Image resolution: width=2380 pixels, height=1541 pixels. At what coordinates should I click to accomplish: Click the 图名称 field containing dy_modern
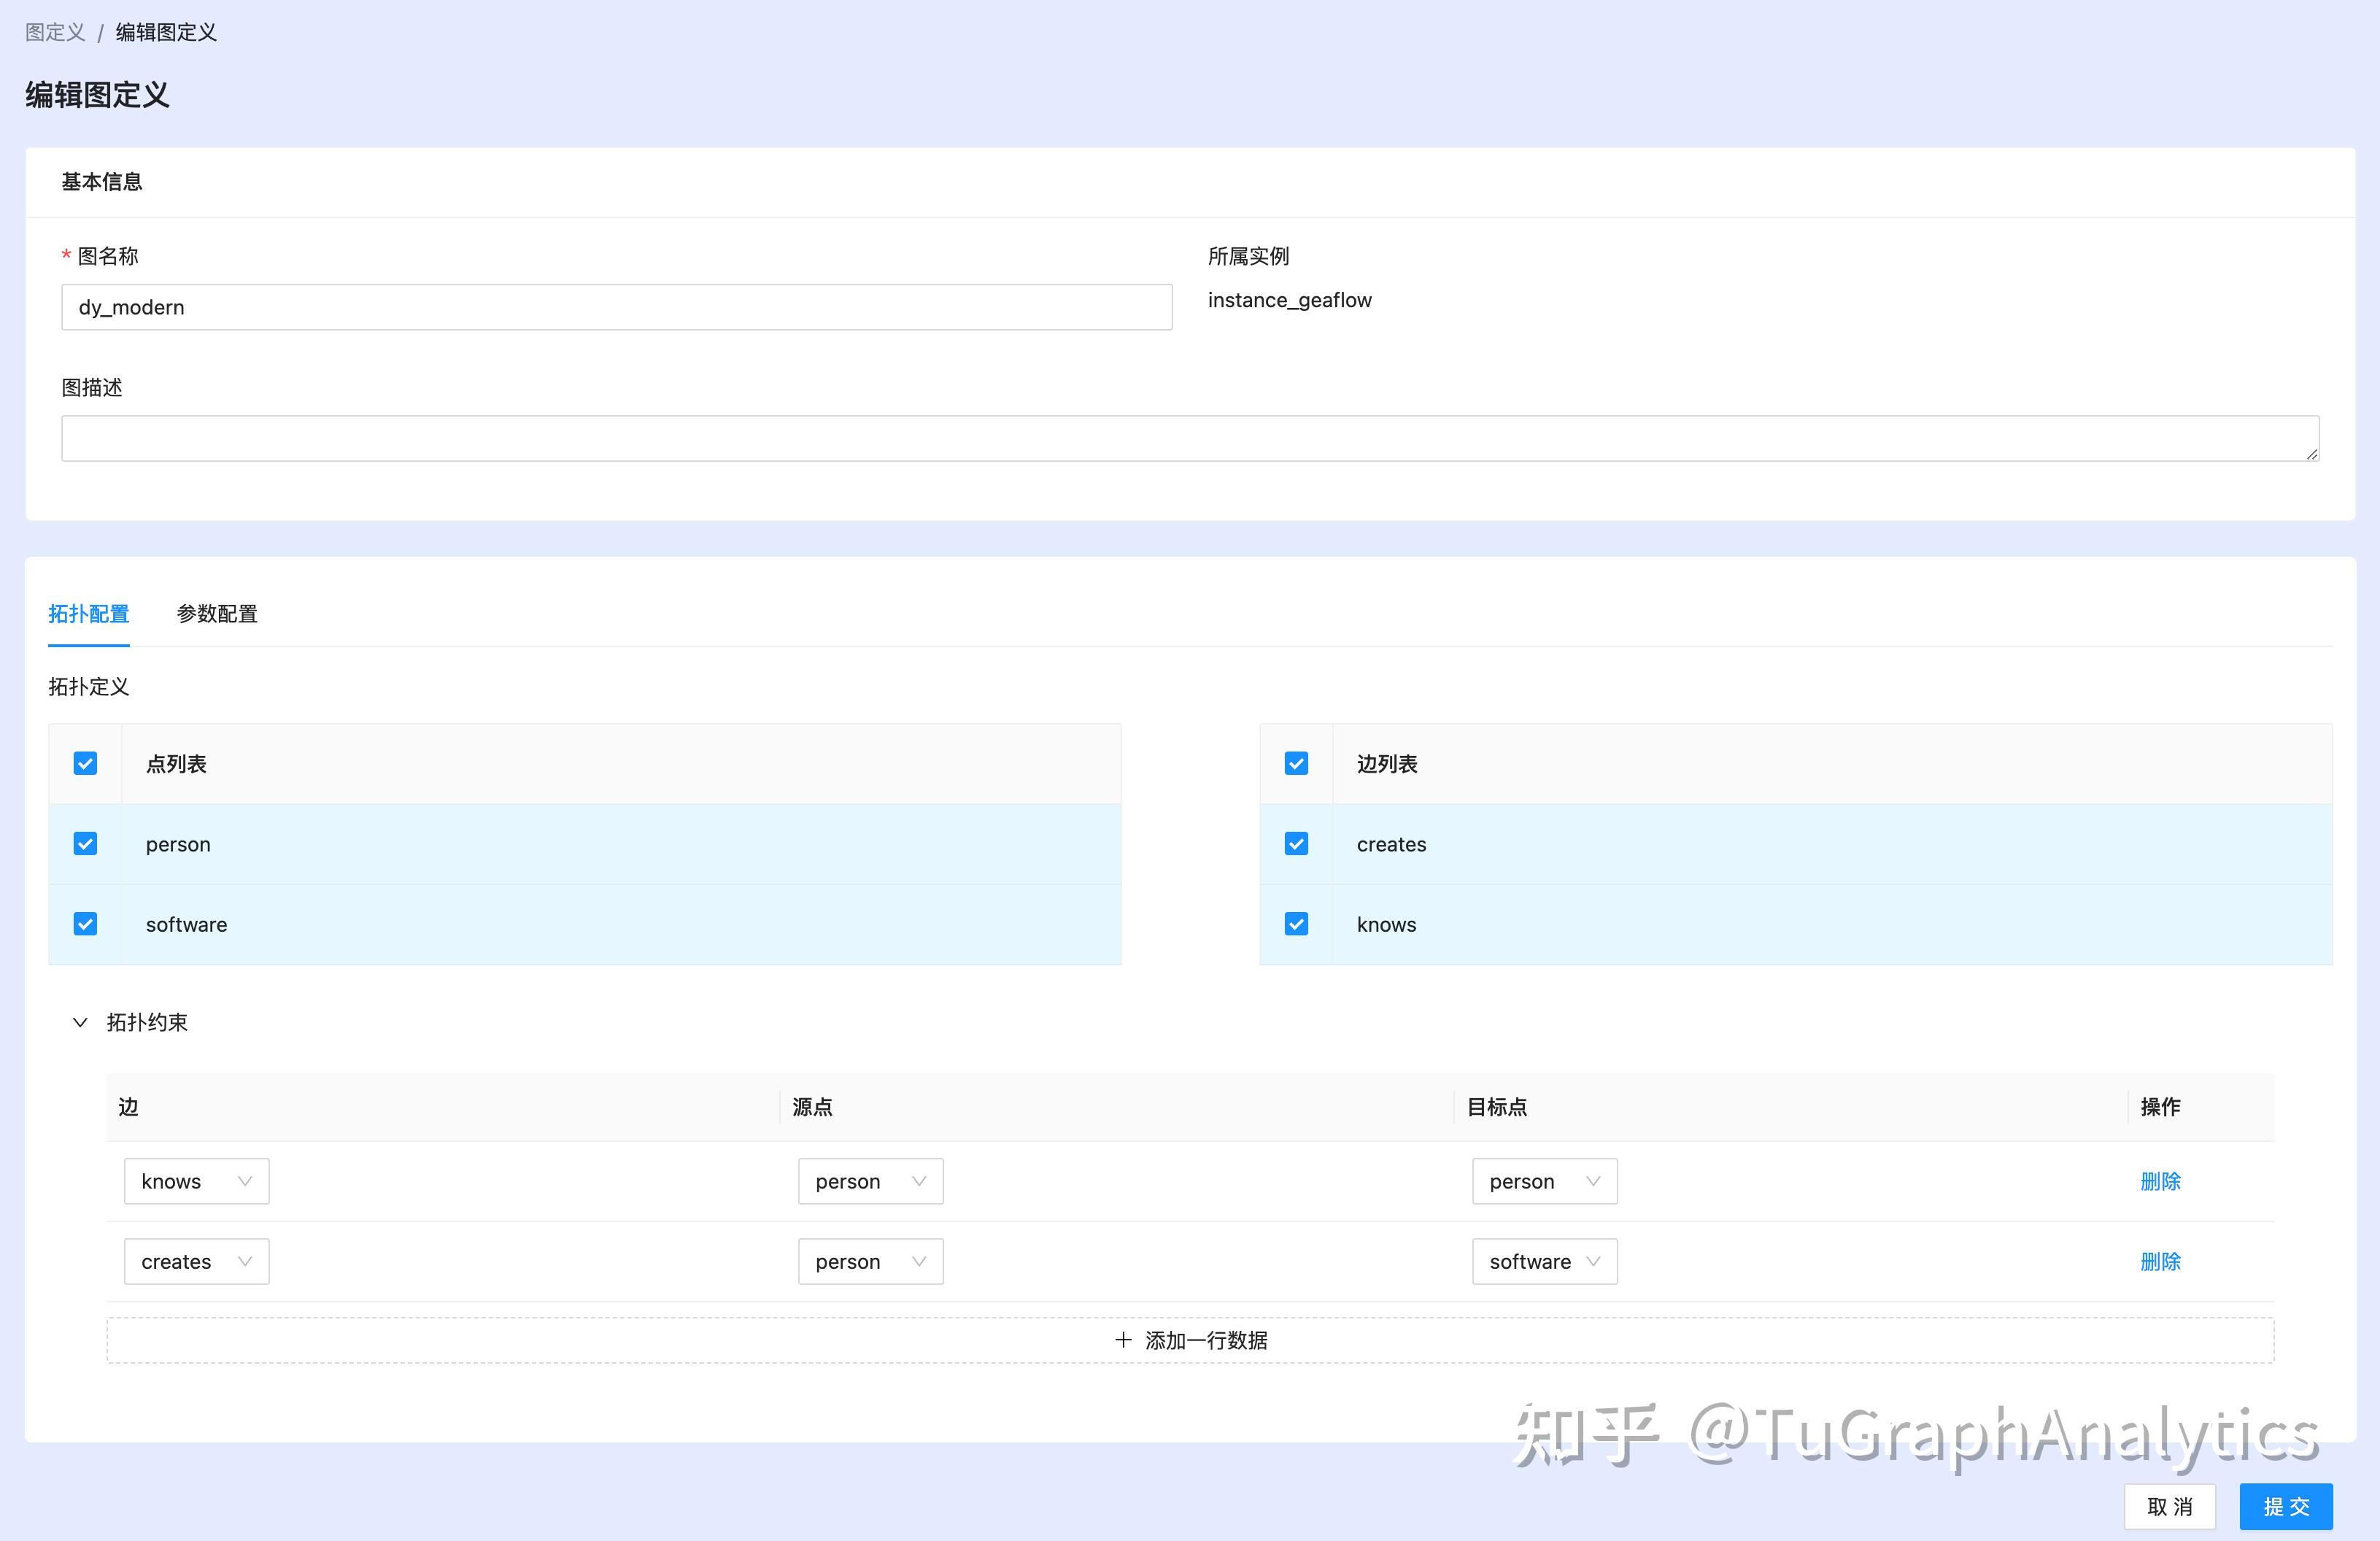point(616,307)
